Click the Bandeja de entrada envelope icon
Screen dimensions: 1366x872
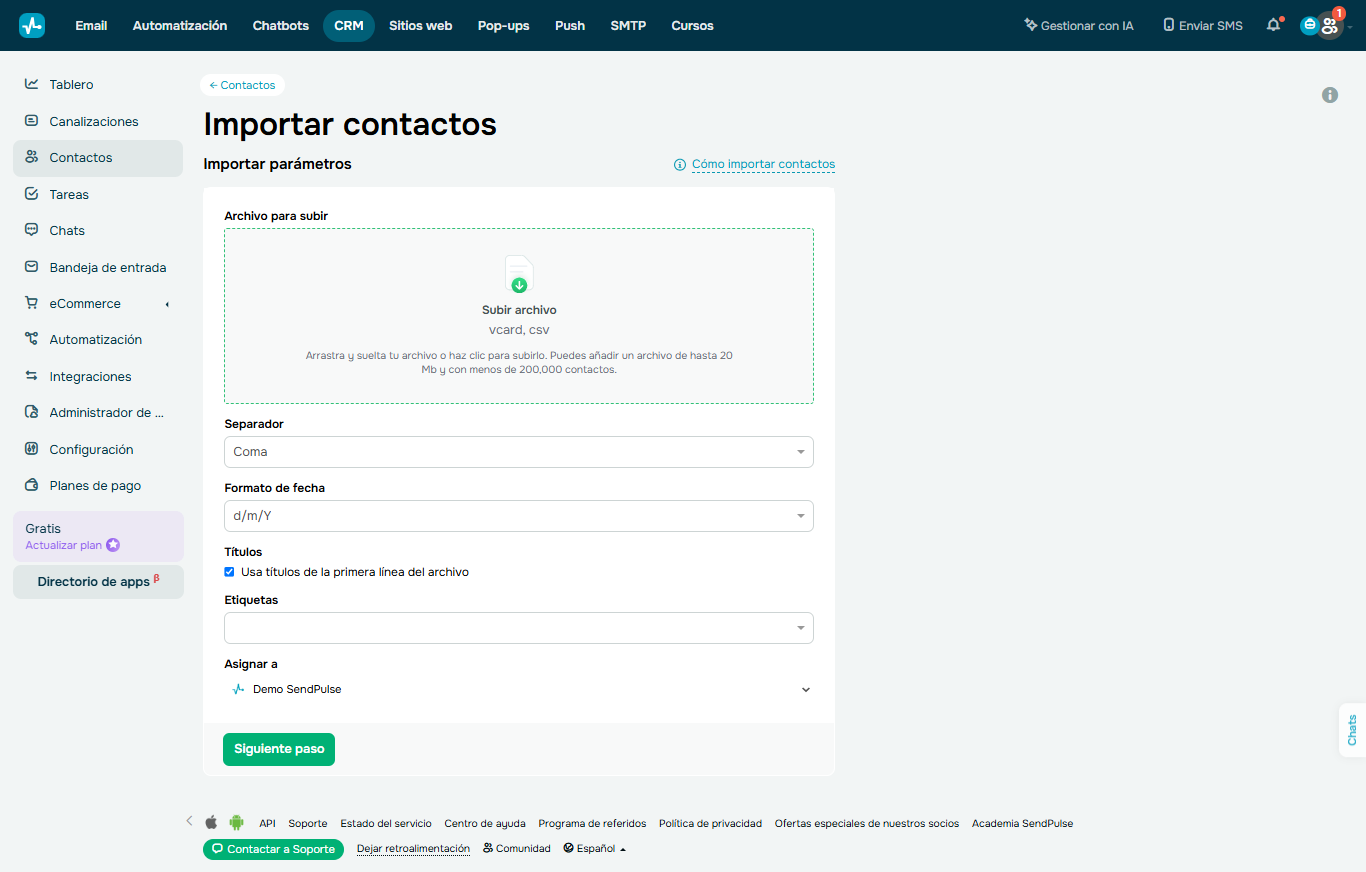point(32,267)
